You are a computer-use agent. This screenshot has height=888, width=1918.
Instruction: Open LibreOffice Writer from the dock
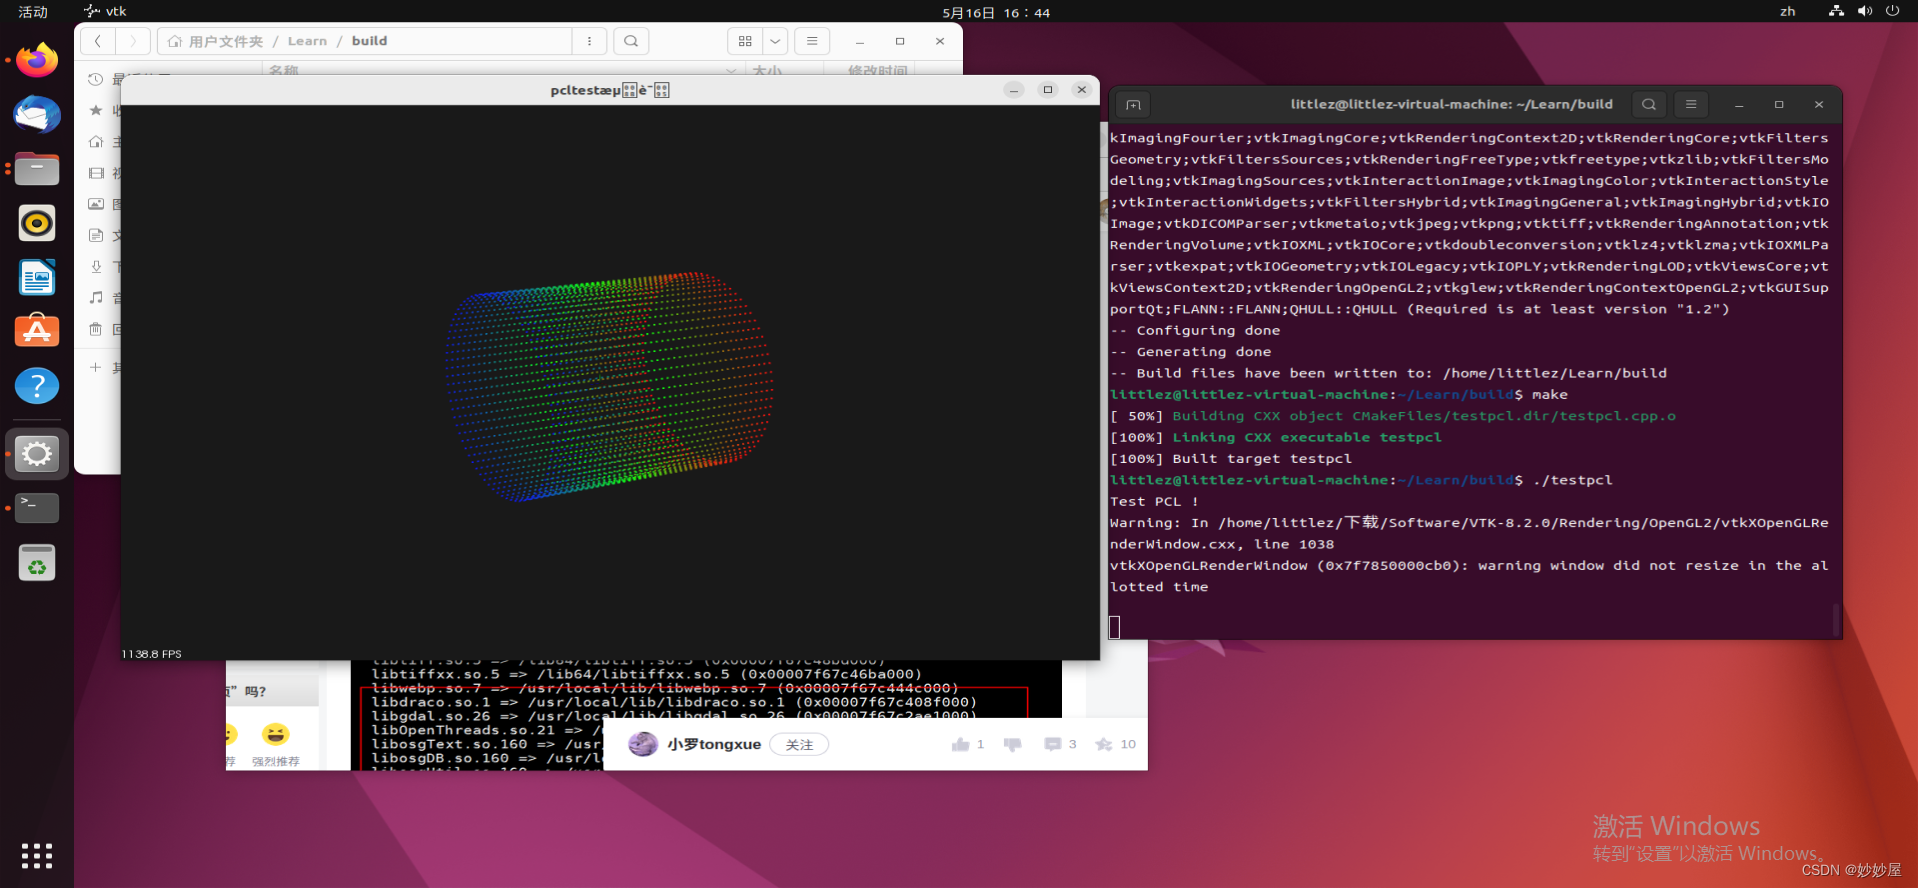coord(37,277)
